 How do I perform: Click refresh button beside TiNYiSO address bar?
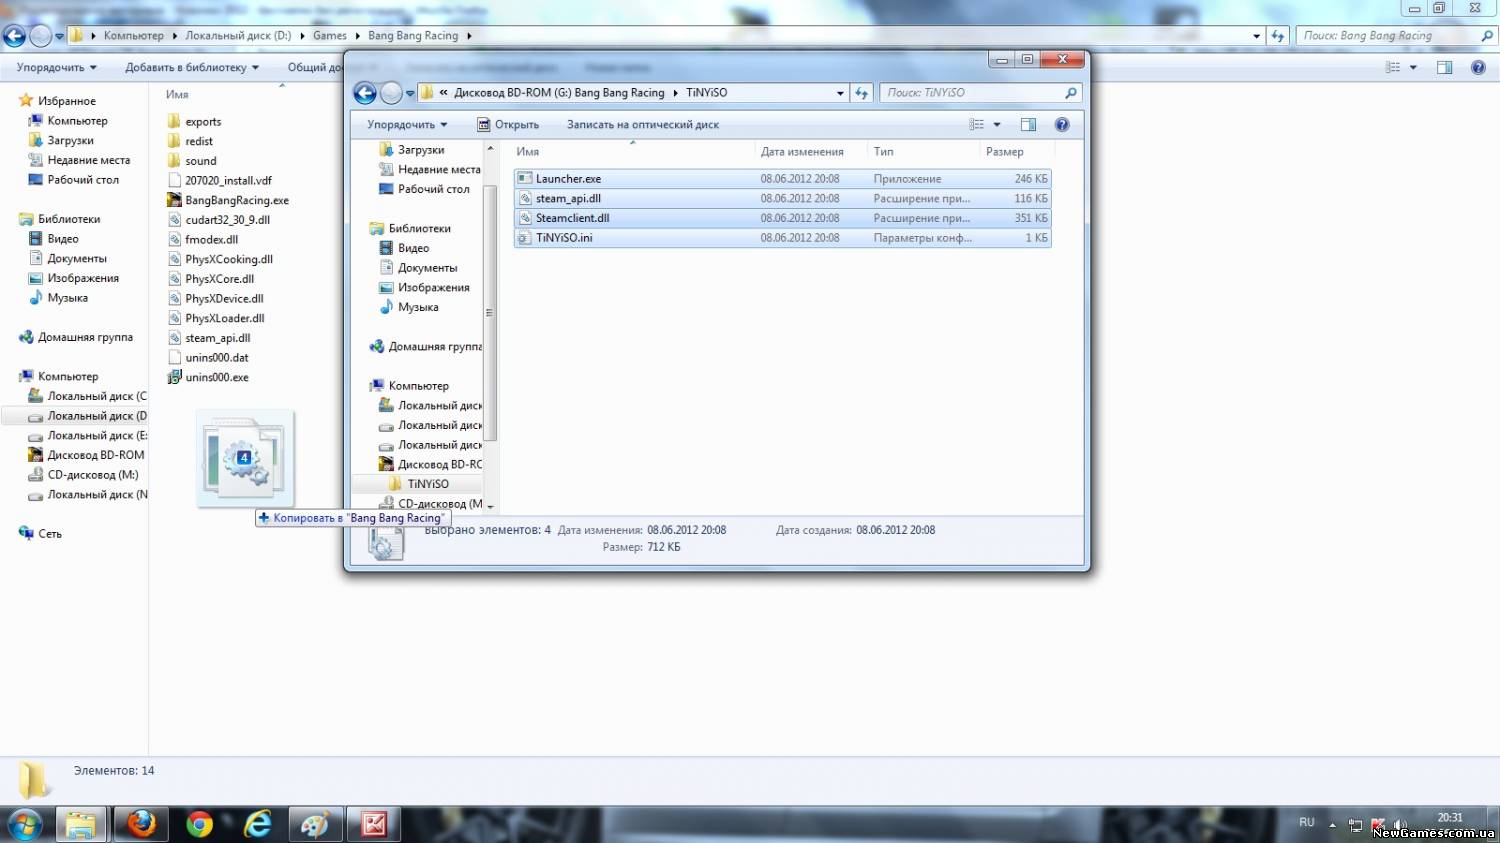pyautogui.click(x=861, y=93)
